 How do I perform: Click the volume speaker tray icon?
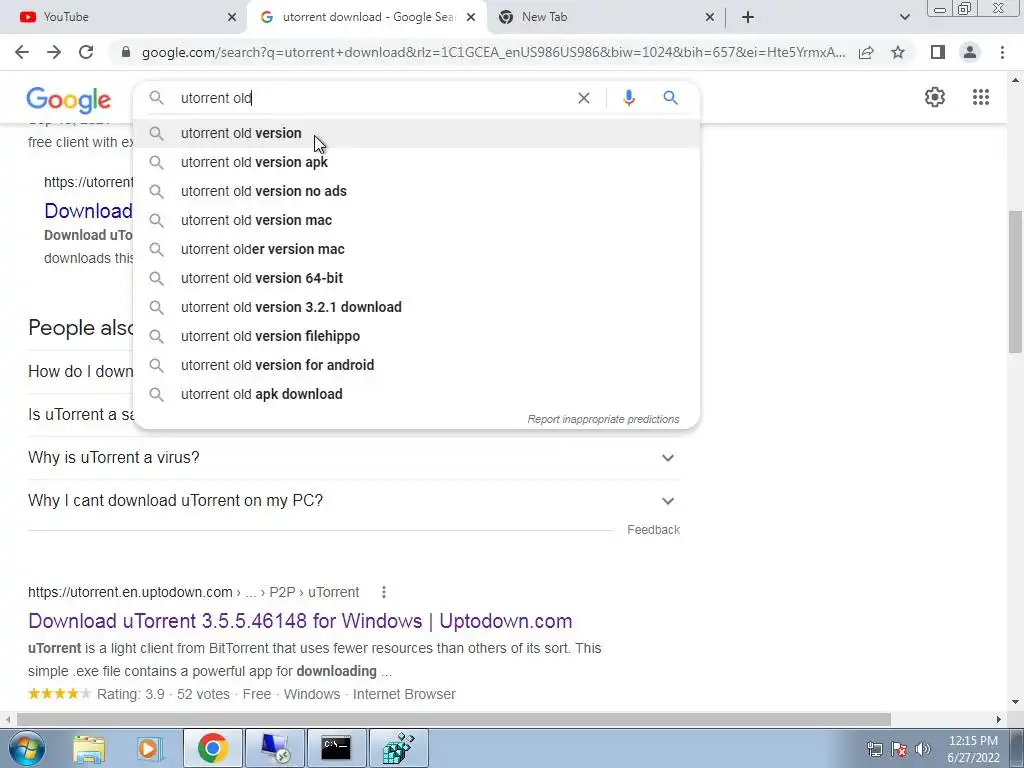[x=923, y=749]
